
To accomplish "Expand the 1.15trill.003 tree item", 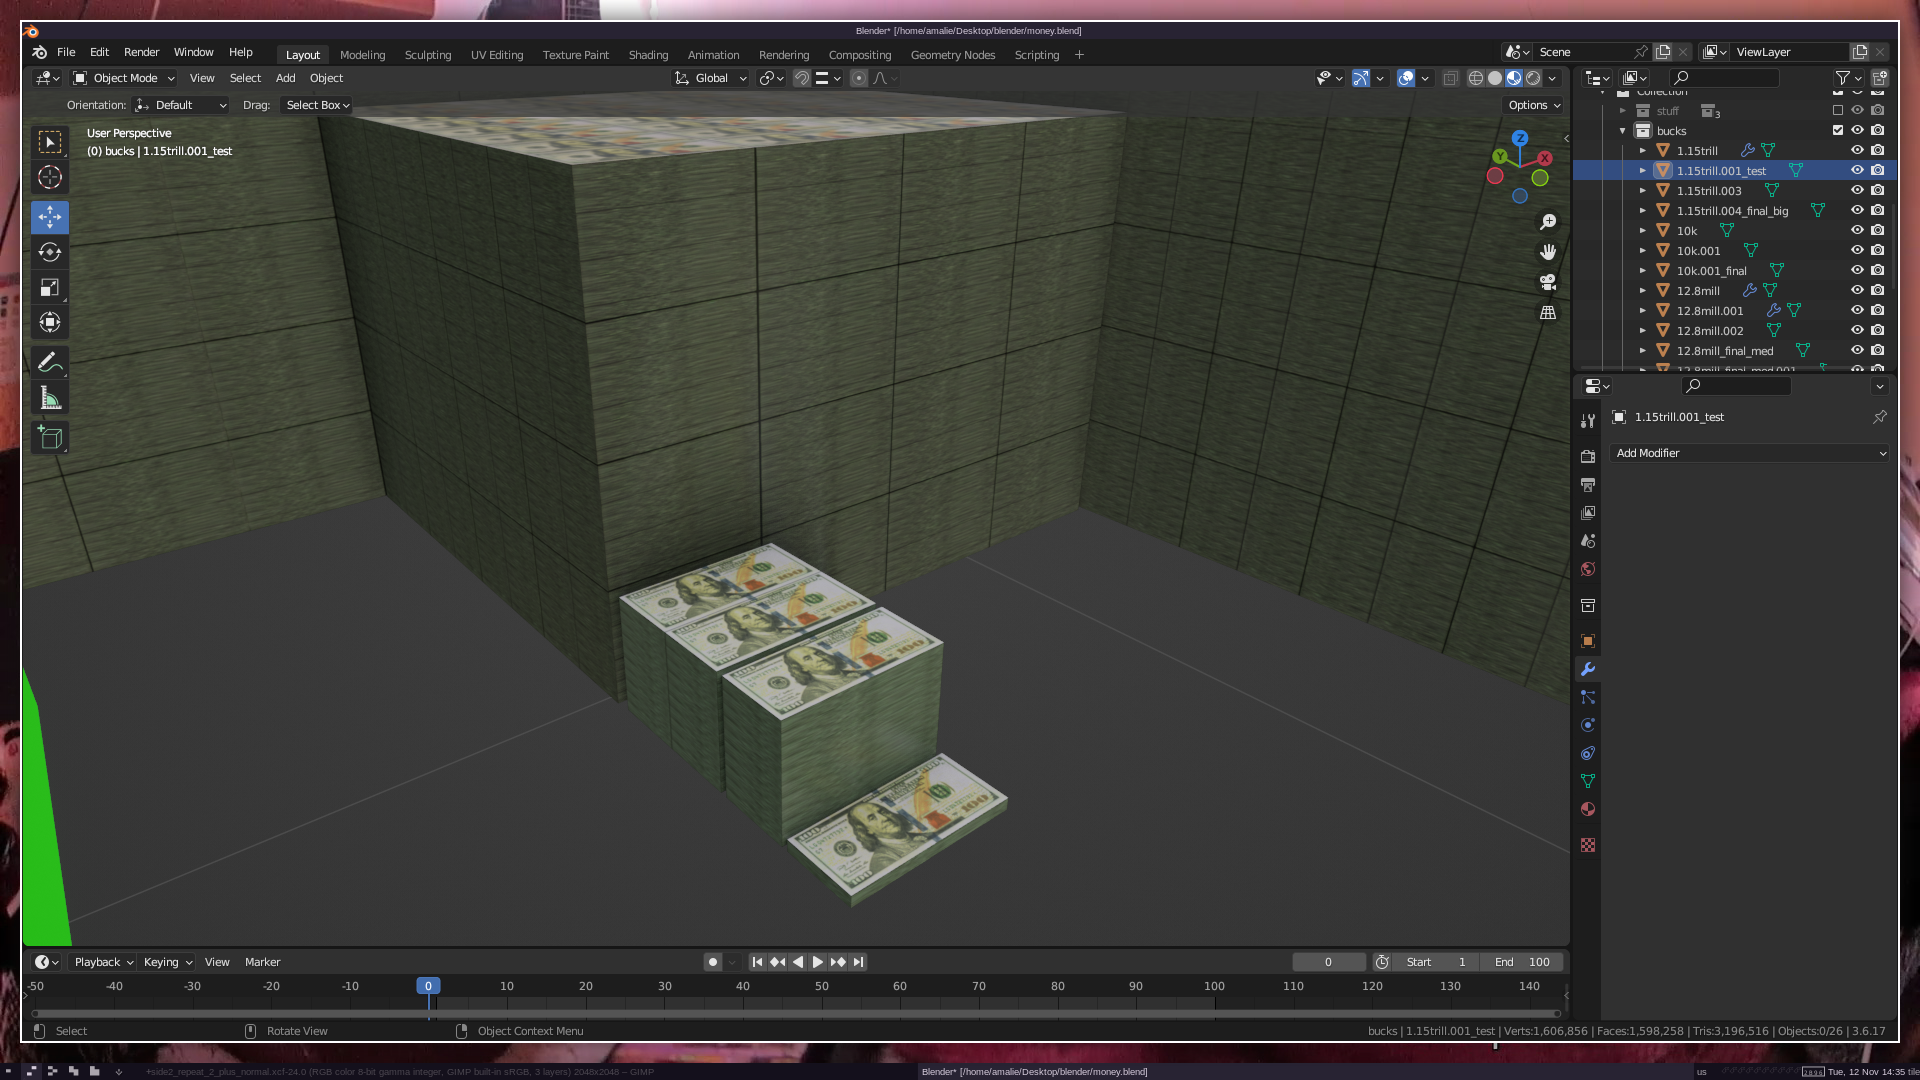I will coord(1643,190).
